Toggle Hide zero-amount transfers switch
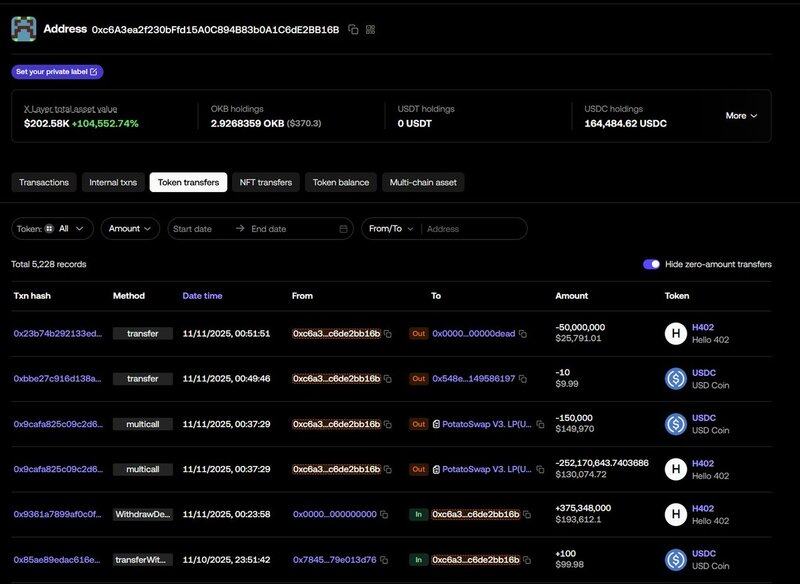This screenshot has width=800, height=584. pos(651,264)
